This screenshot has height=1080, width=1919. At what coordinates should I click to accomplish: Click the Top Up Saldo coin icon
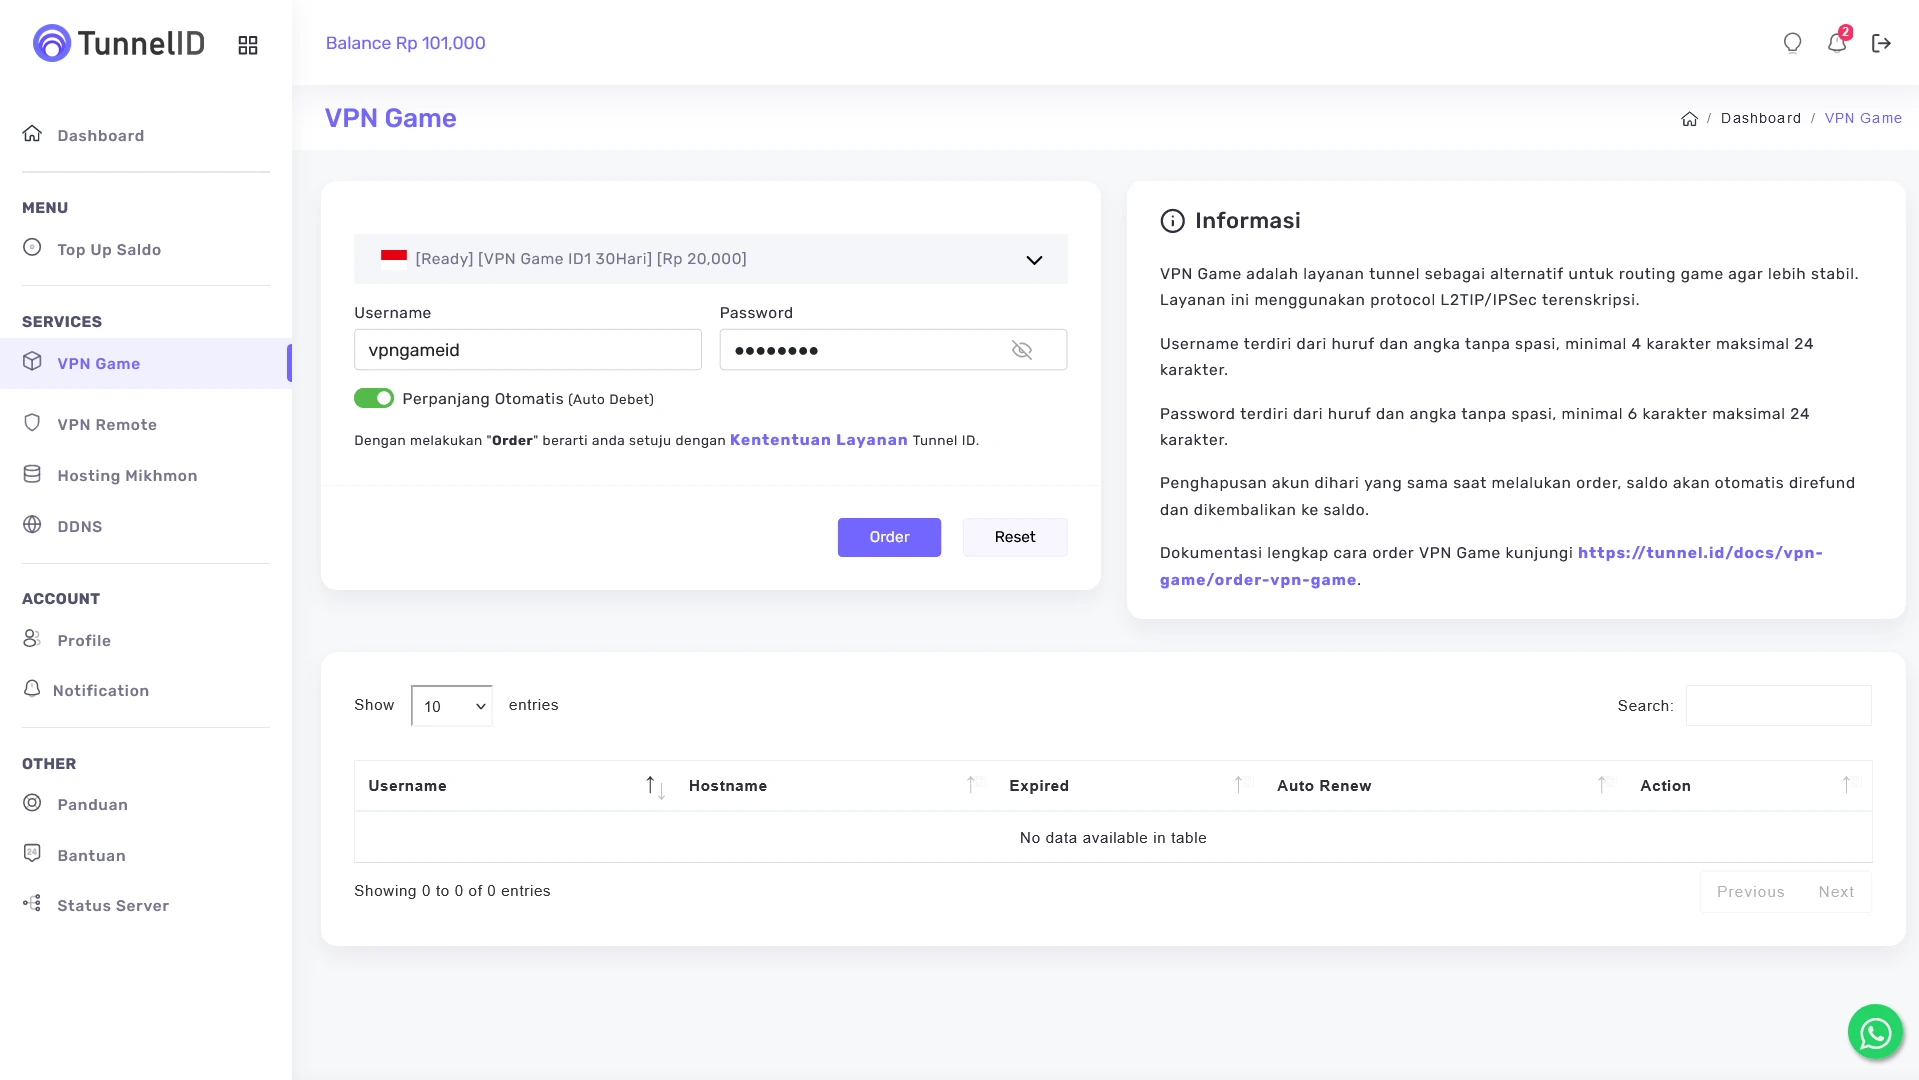coord(32,247)
